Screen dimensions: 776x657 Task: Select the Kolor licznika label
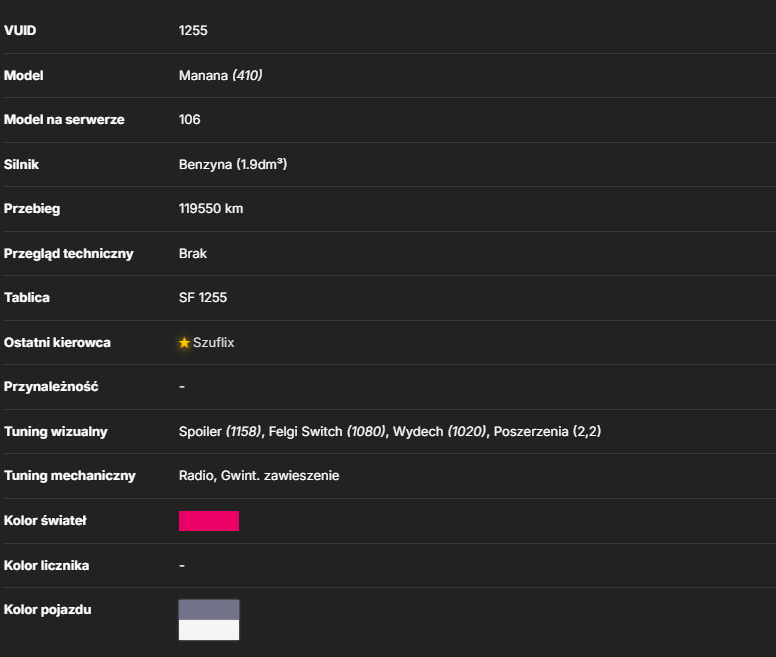pos(47,565)
